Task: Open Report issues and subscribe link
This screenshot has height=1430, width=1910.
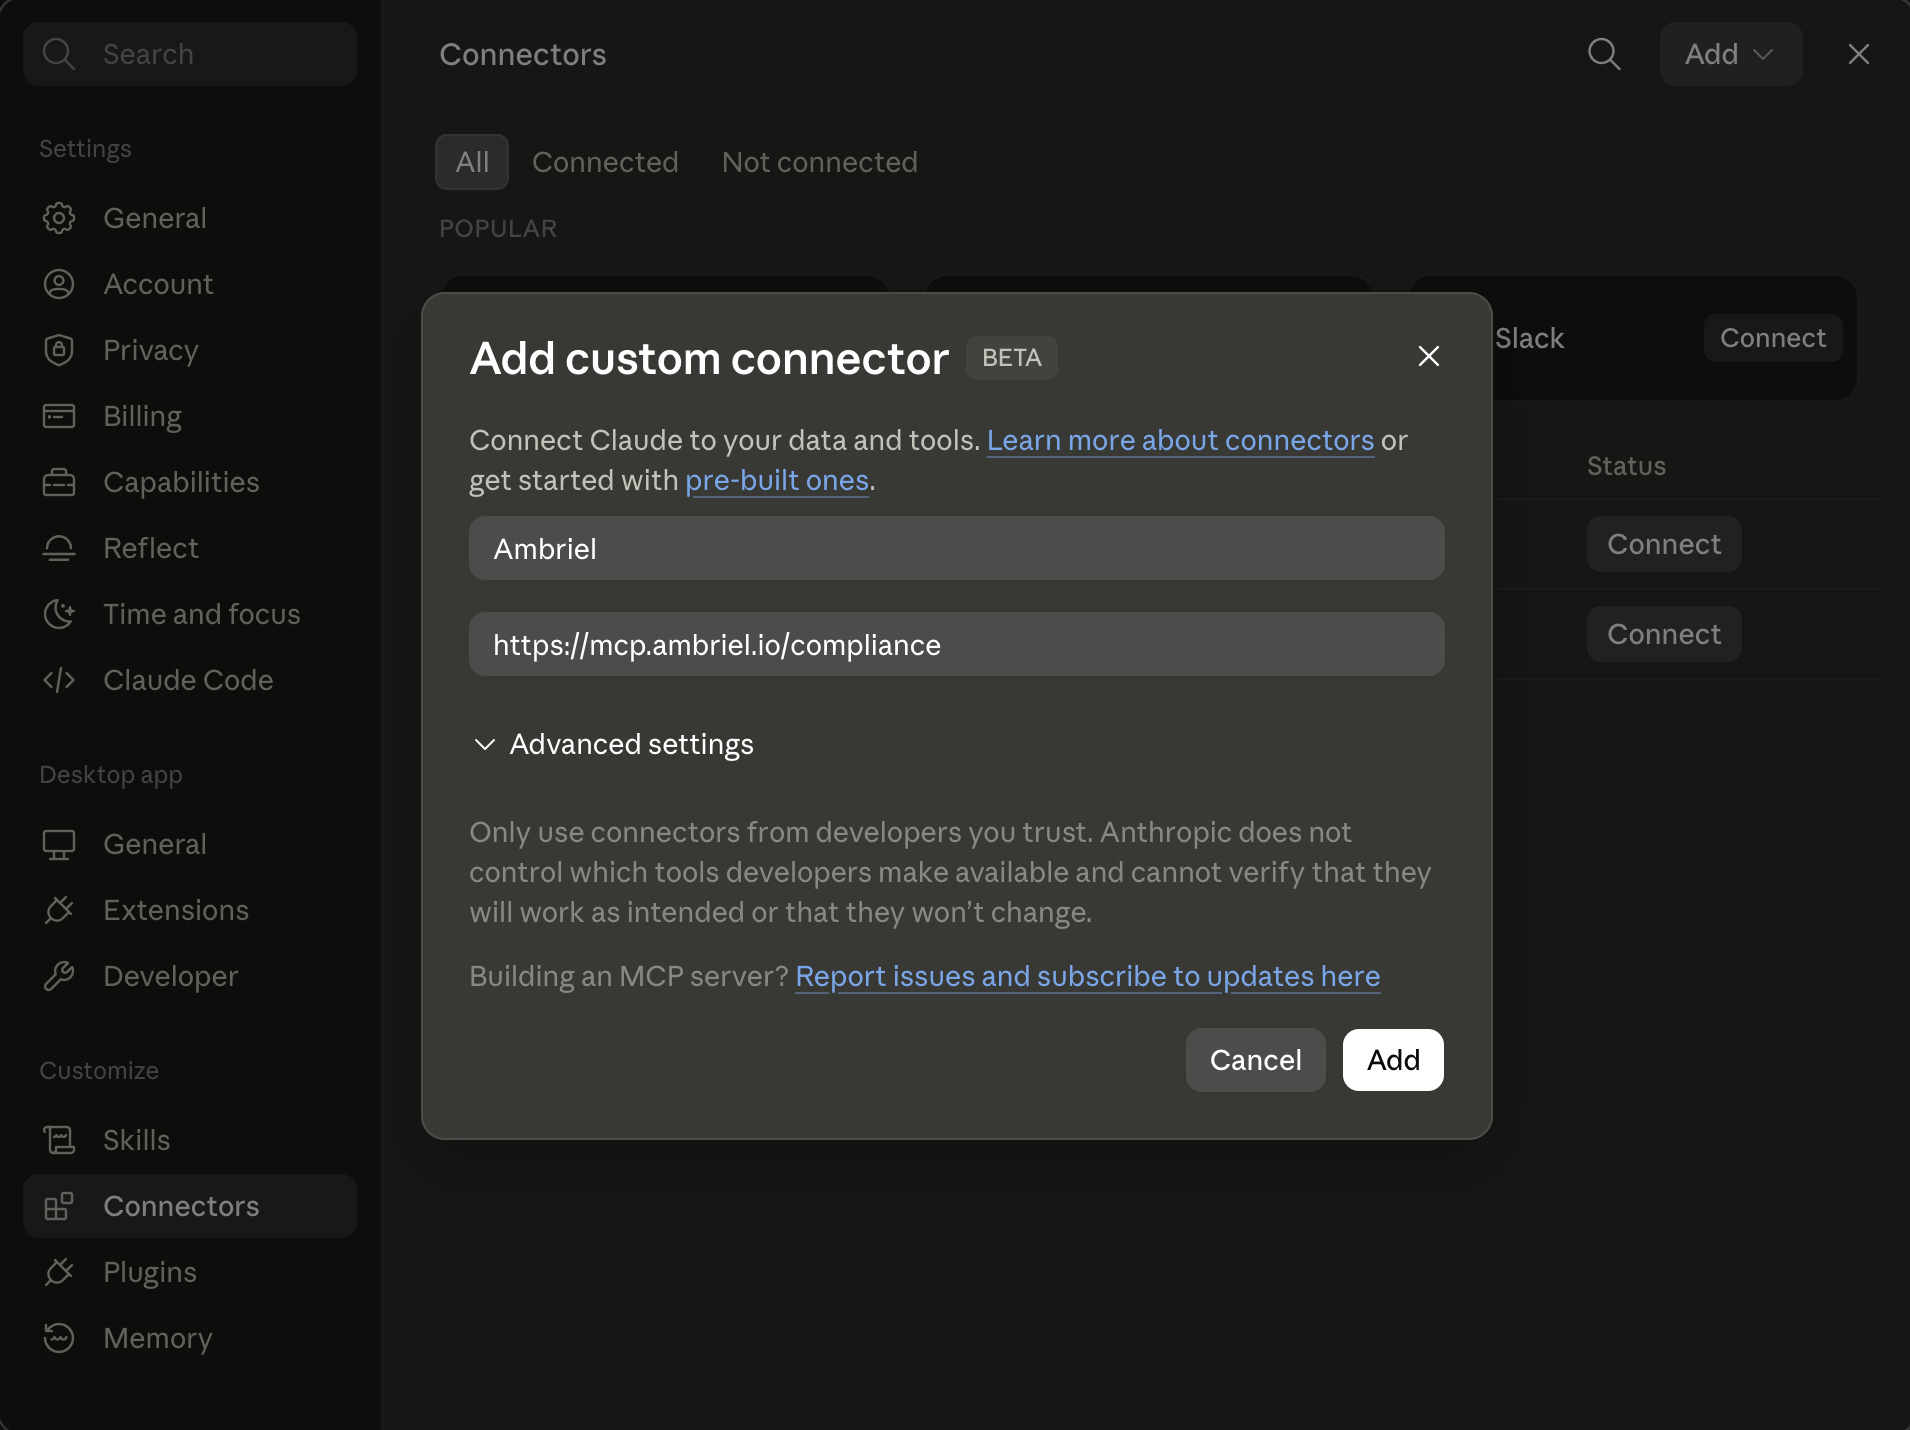Action: click(x=1088, y=976)
